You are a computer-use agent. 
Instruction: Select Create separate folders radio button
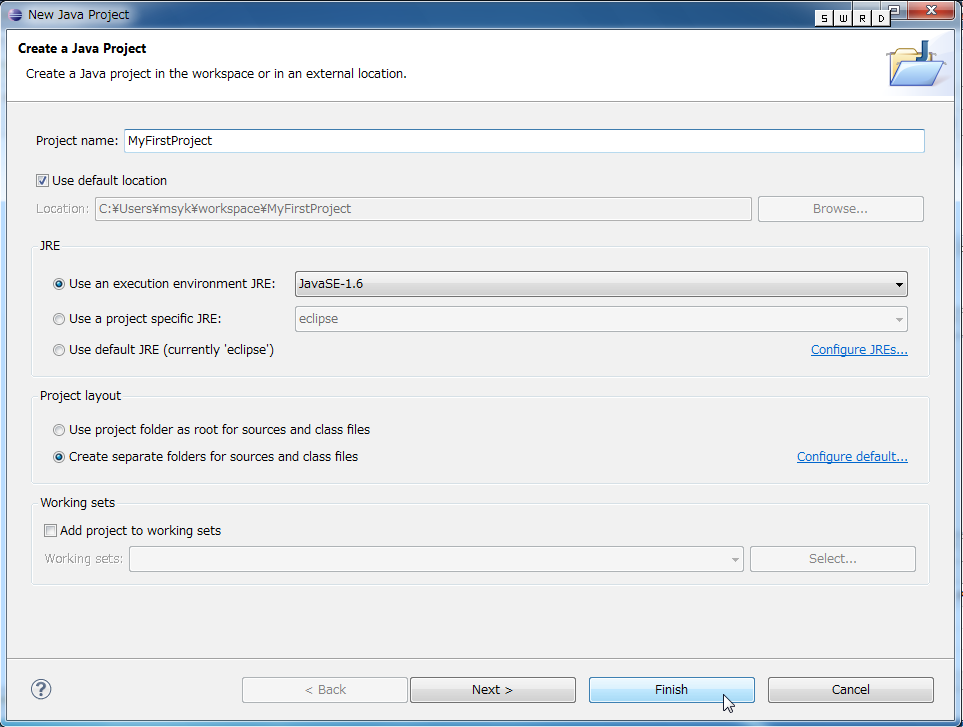click(x=59, y=457)
